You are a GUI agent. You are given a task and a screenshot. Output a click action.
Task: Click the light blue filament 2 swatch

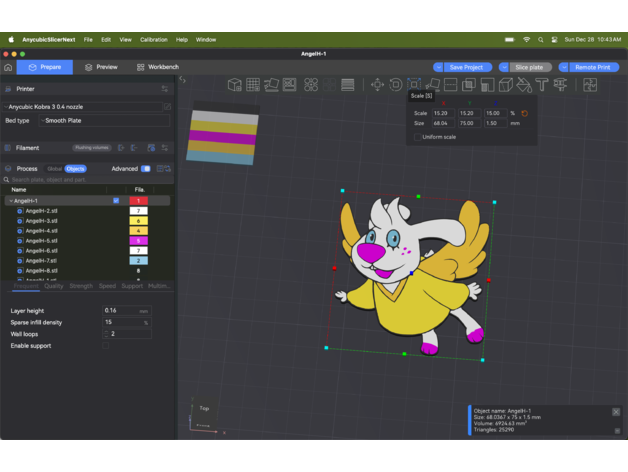click(139, 261)
